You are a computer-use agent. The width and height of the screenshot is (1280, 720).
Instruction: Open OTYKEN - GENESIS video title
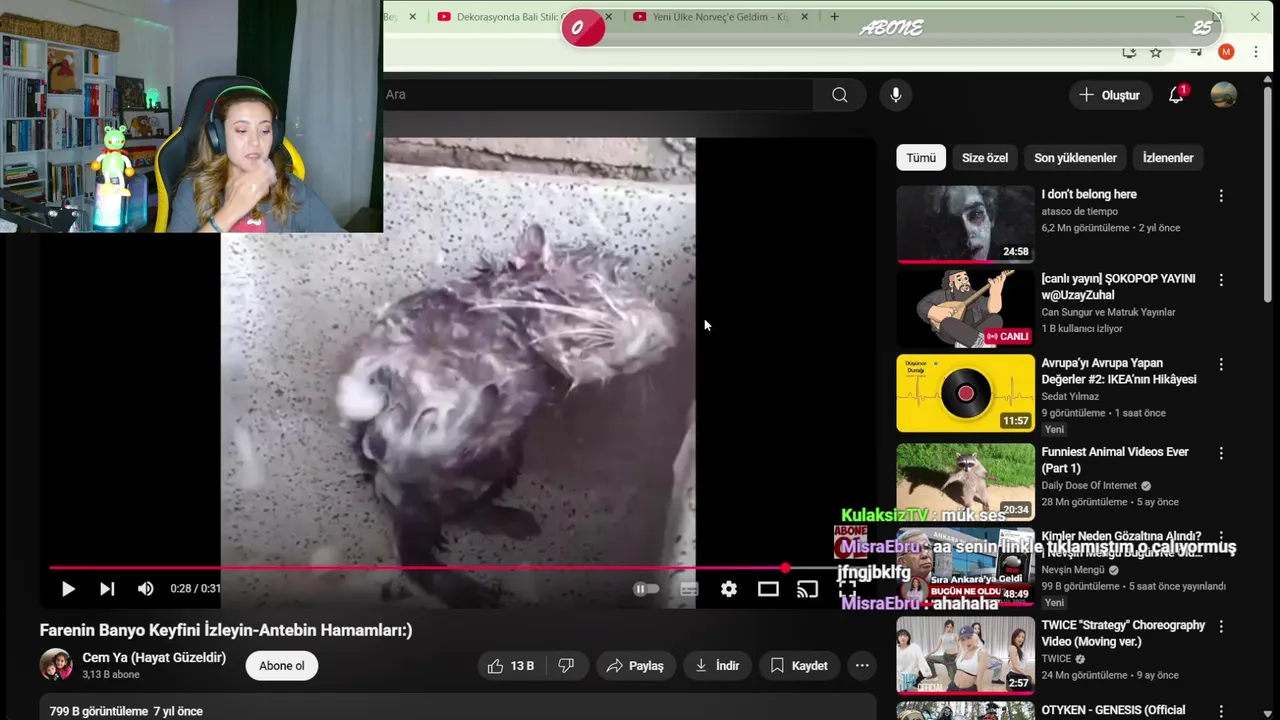pyautogui.click(x=1113, y=710)
